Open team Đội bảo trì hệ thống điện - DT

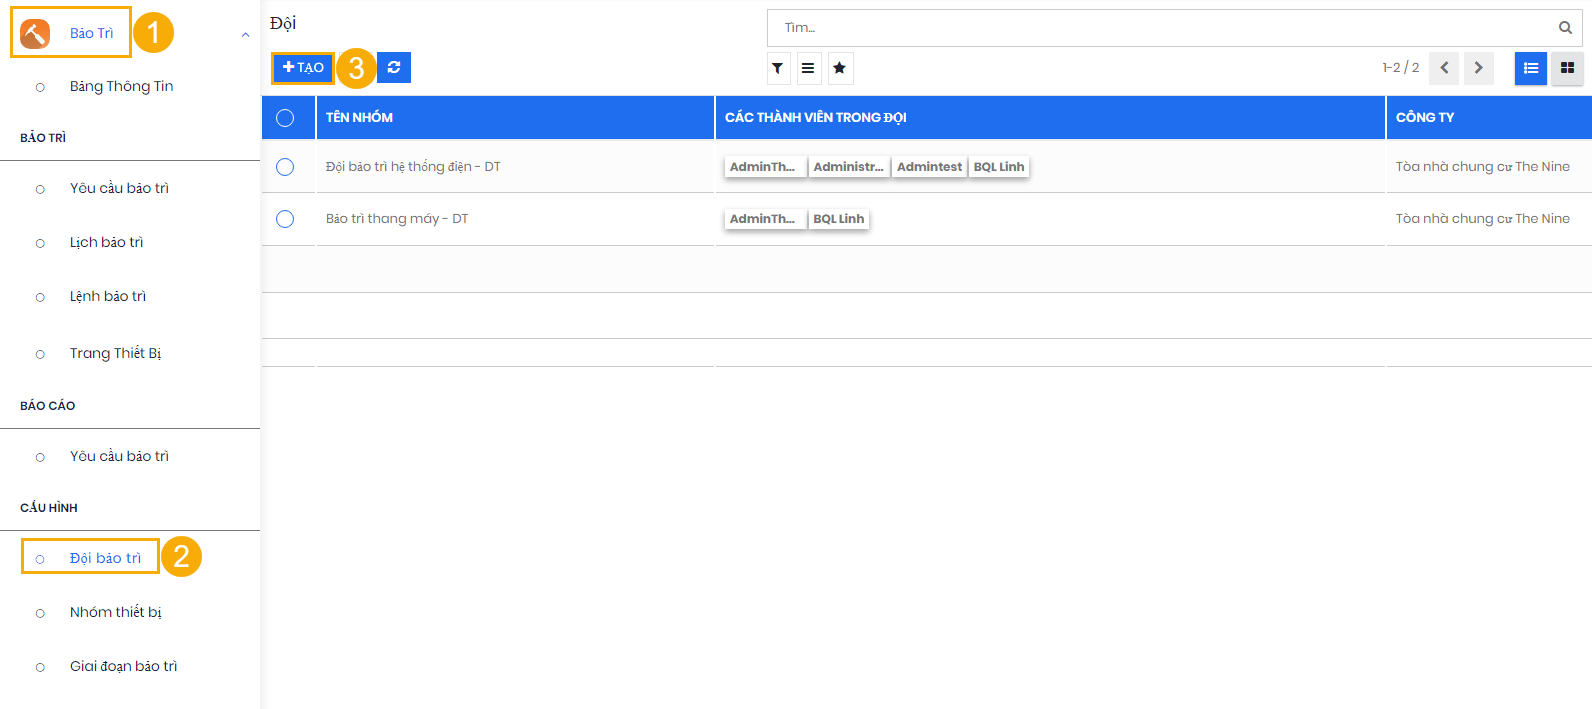(x=413, y=167)
